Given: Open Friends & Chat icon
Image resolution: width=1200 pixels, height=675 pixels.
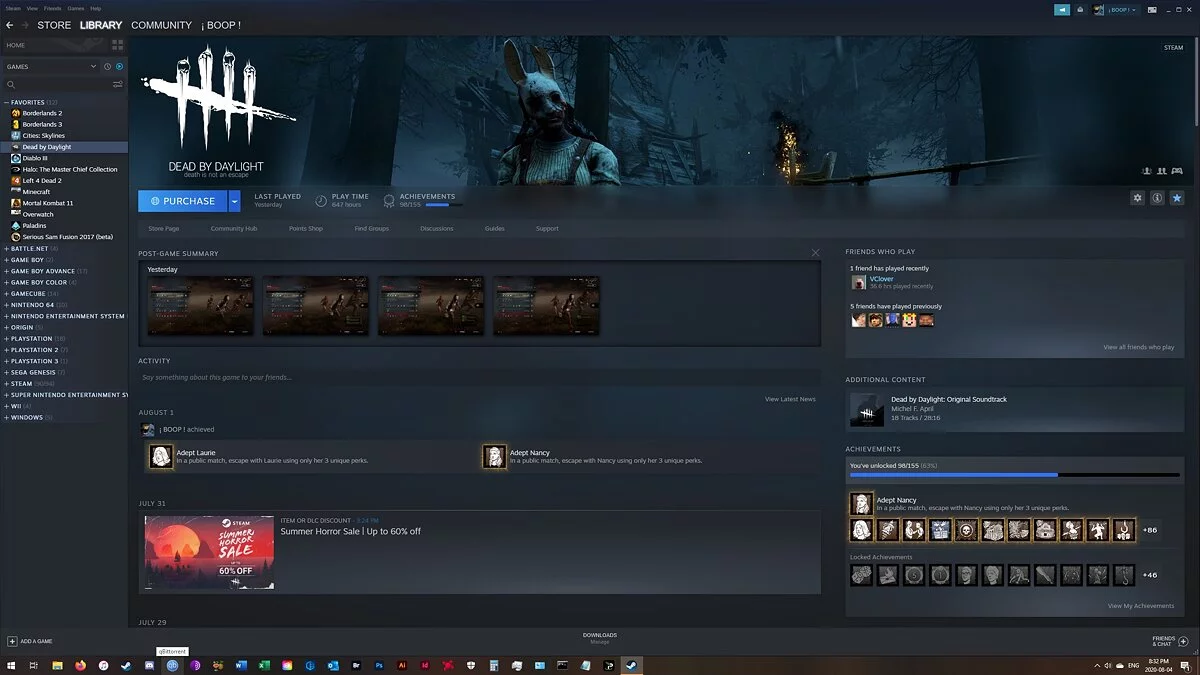Looking at the screenshot, I should coord(1185,641).
